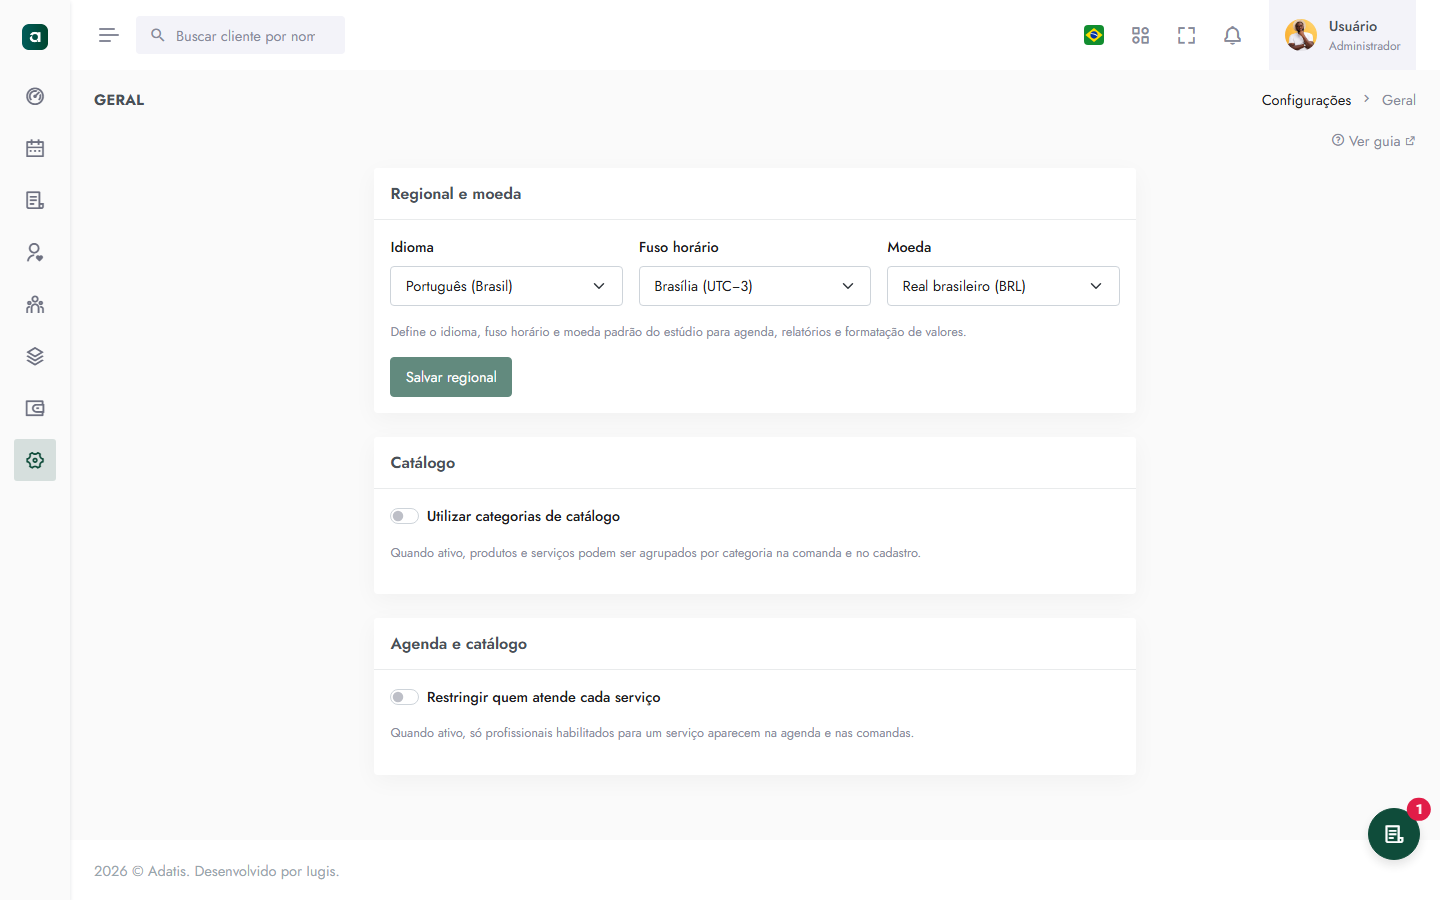1440x900 pixels.
Task: Focus the Buscar cliente search field
Action: pyautogui.click(x=240, y=35)
